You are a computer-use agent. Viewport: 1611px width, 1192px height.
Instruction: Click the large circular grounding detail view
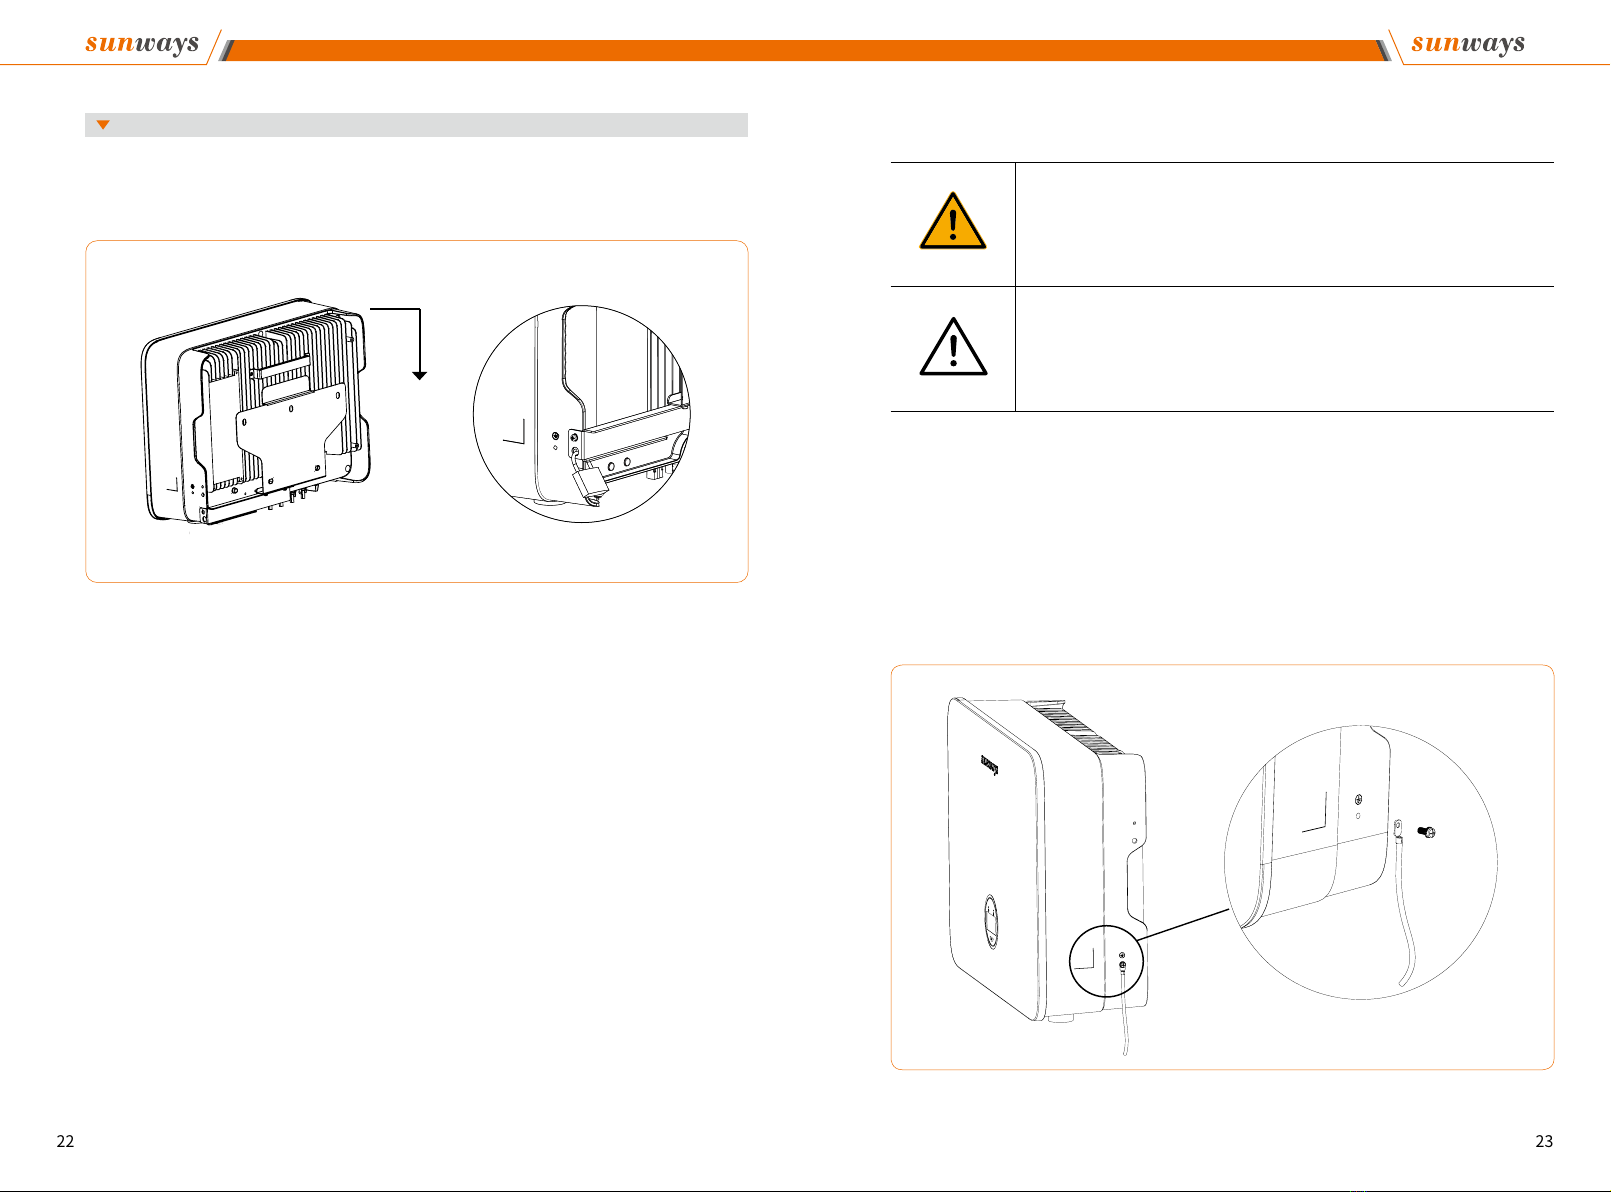(x=1361, y=862)
